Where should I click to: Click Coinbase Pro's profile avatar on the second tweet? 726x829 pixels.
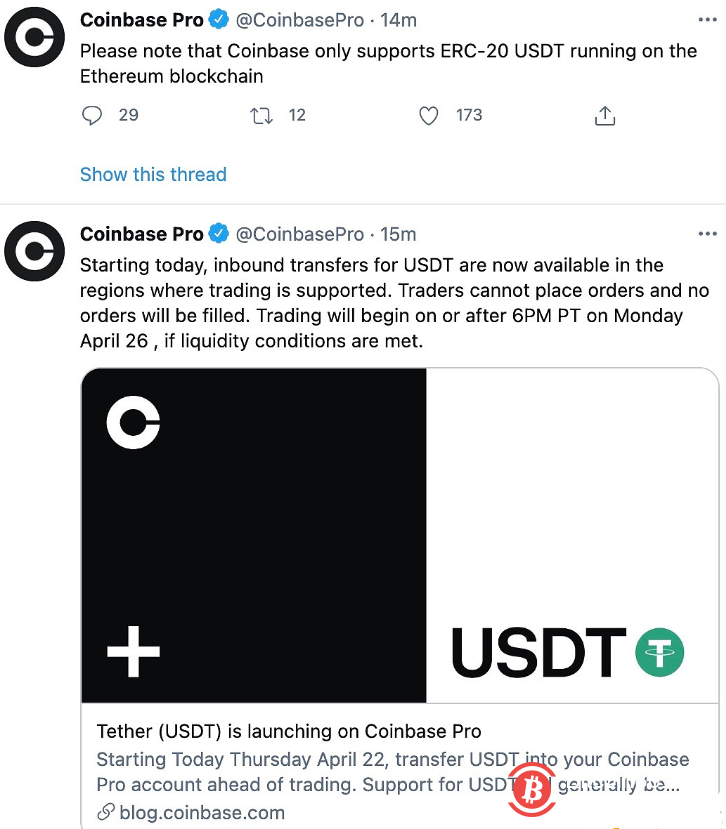click(34, 251)
